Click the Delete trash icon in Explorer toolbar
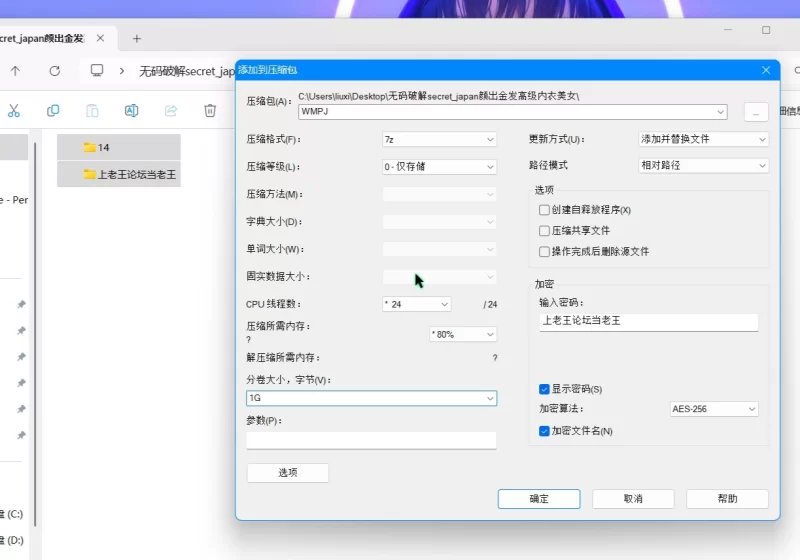Screen dimensions: 800x560 tap(210, 111)
